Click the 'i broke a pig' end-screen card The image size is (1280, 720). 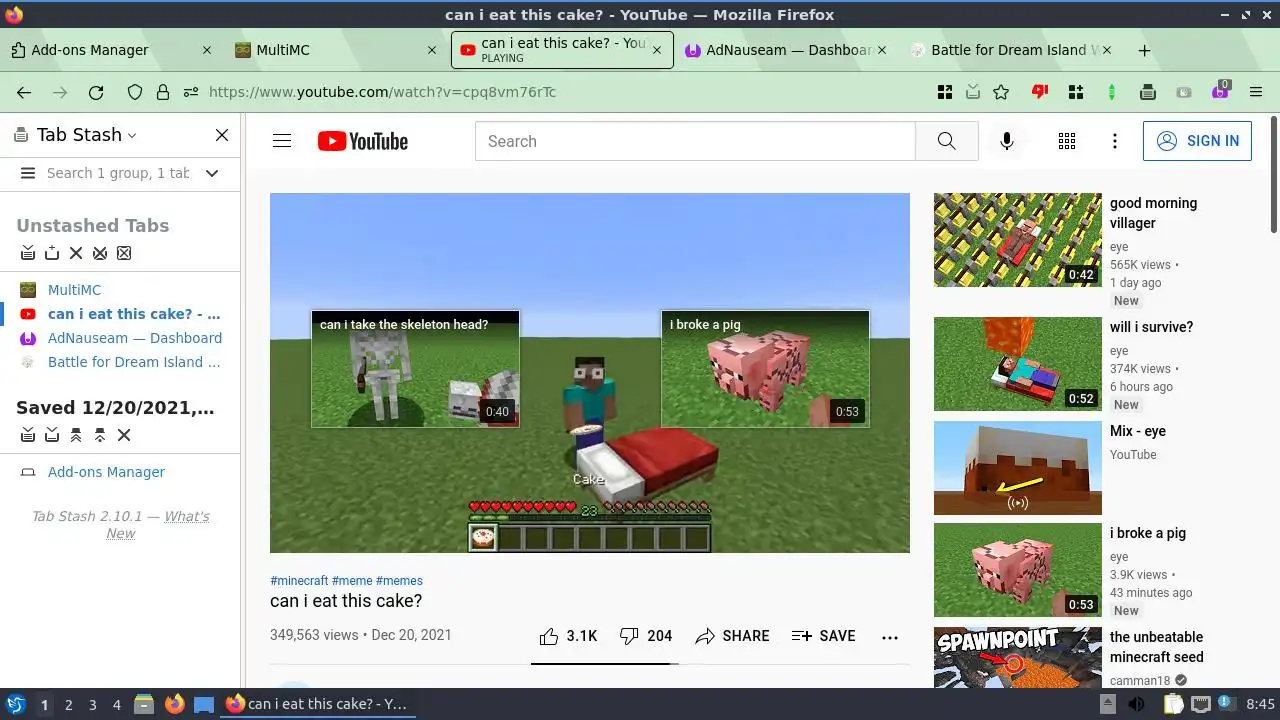[x=765, y=369]
